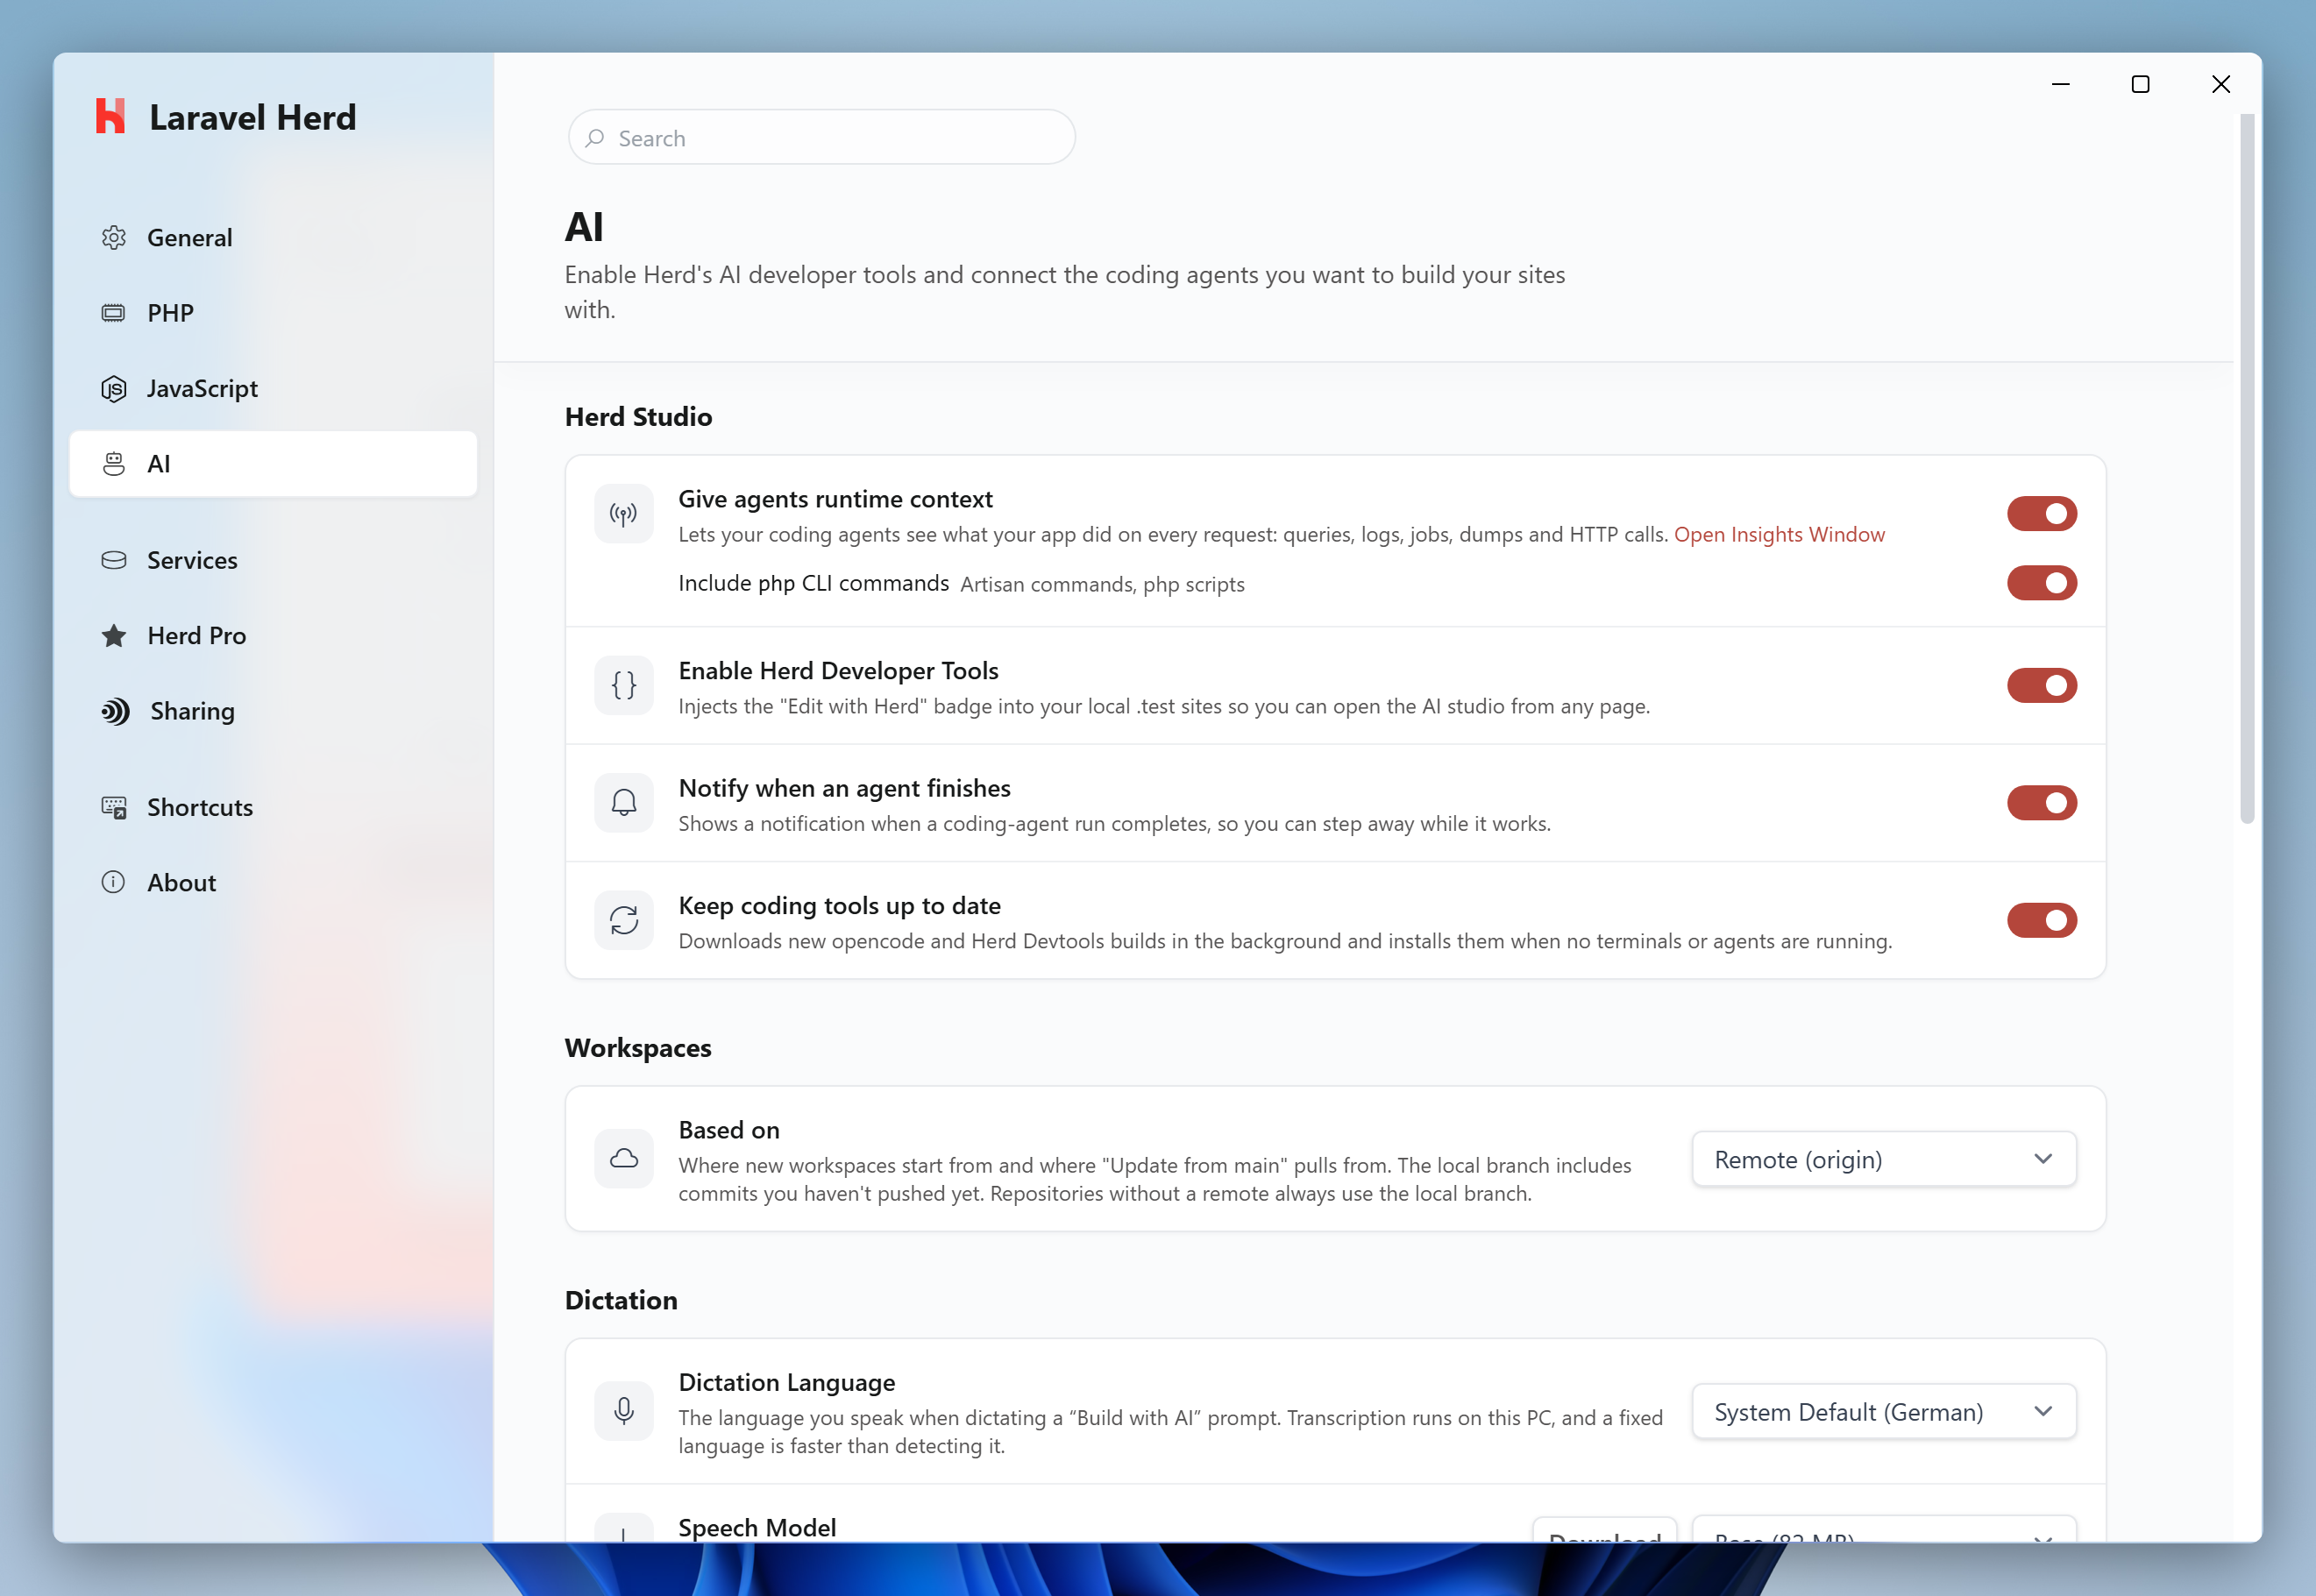Click the Shortcuts keyboard icon in sidebar

114,807
